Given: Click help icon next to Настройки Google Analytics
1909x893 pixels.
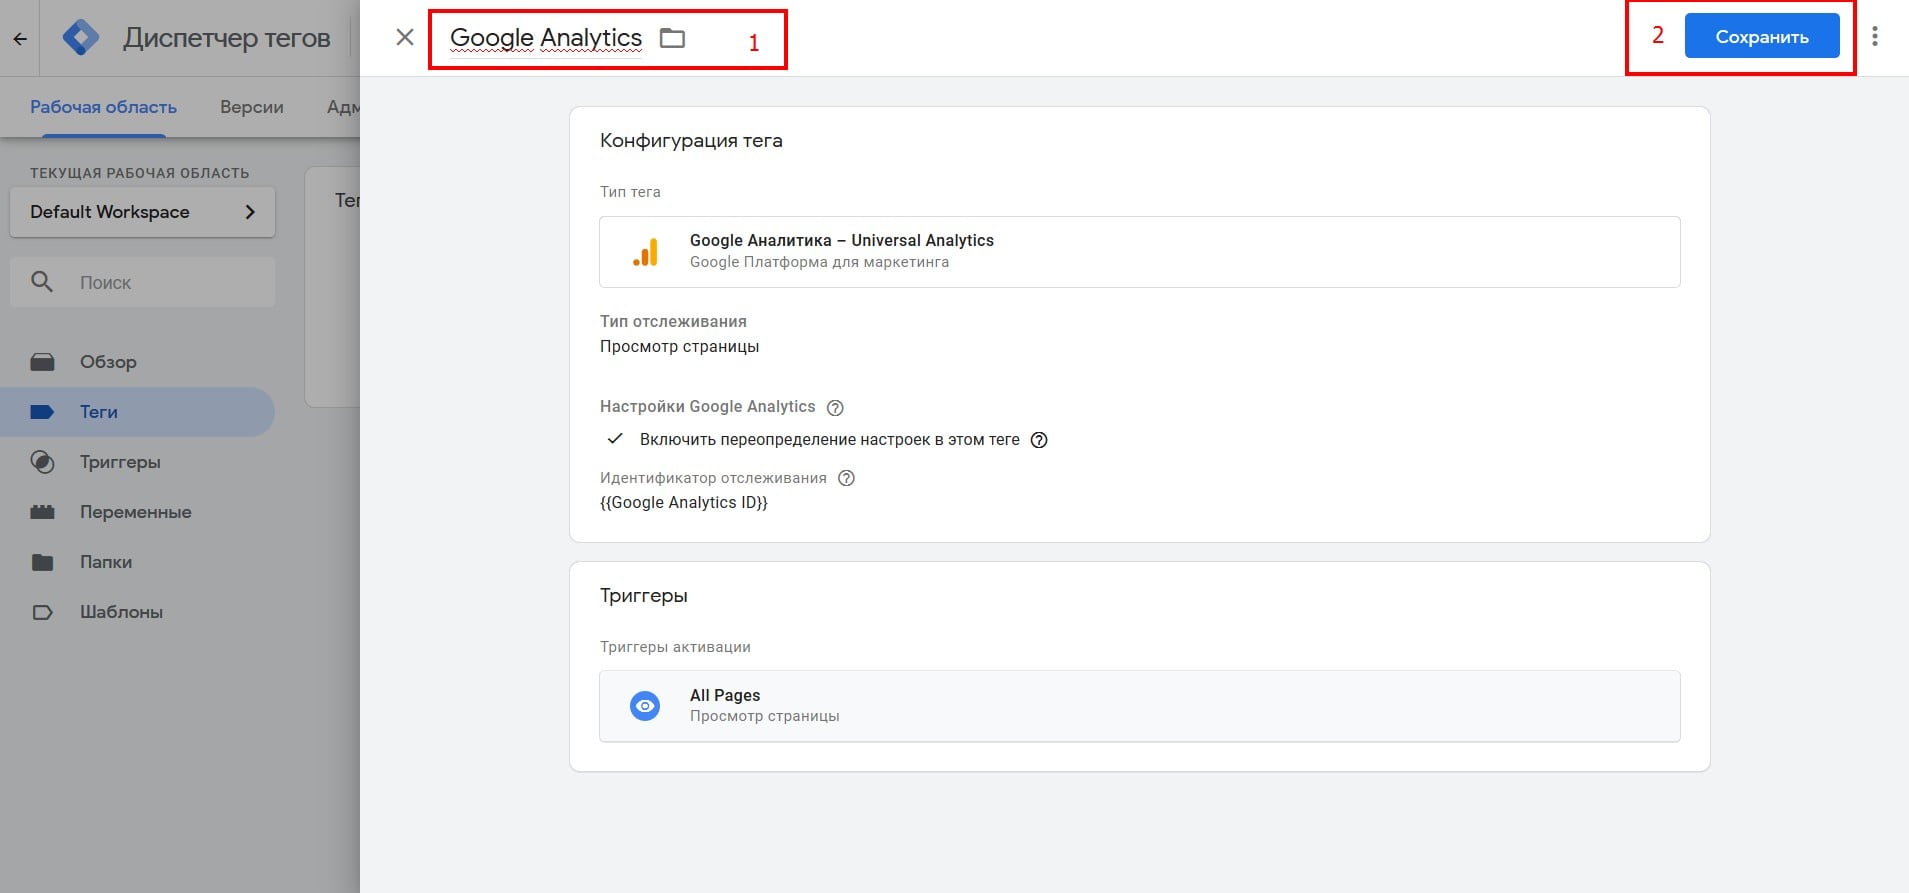Looking at the screenshot, I should pos(835,408).
